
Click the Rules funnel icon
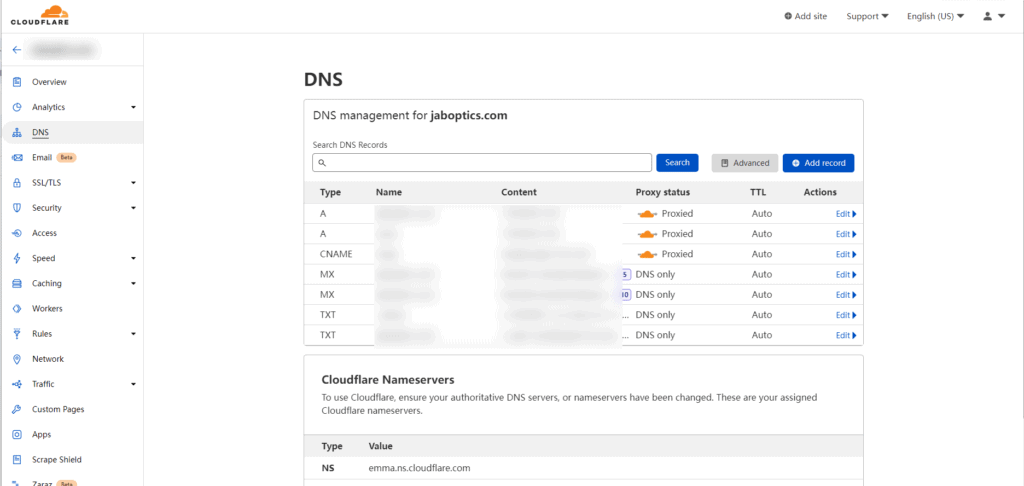tap(18, 334)
